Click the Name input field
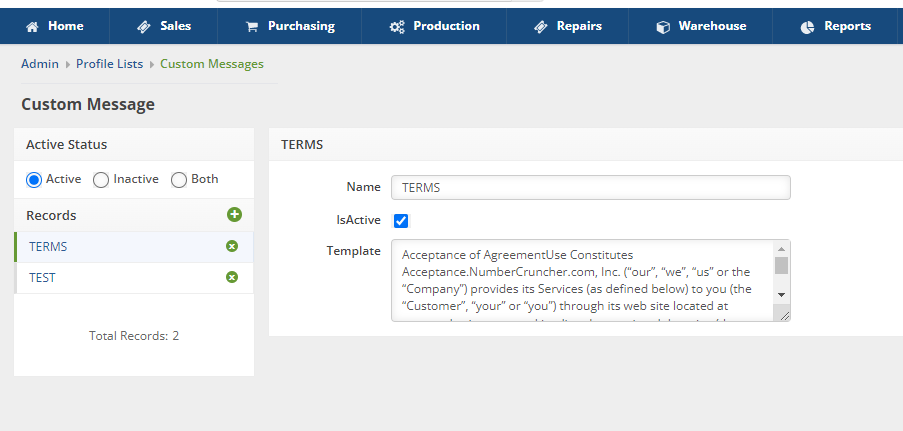Screen dimensions: 903x431 pos(590,188)
